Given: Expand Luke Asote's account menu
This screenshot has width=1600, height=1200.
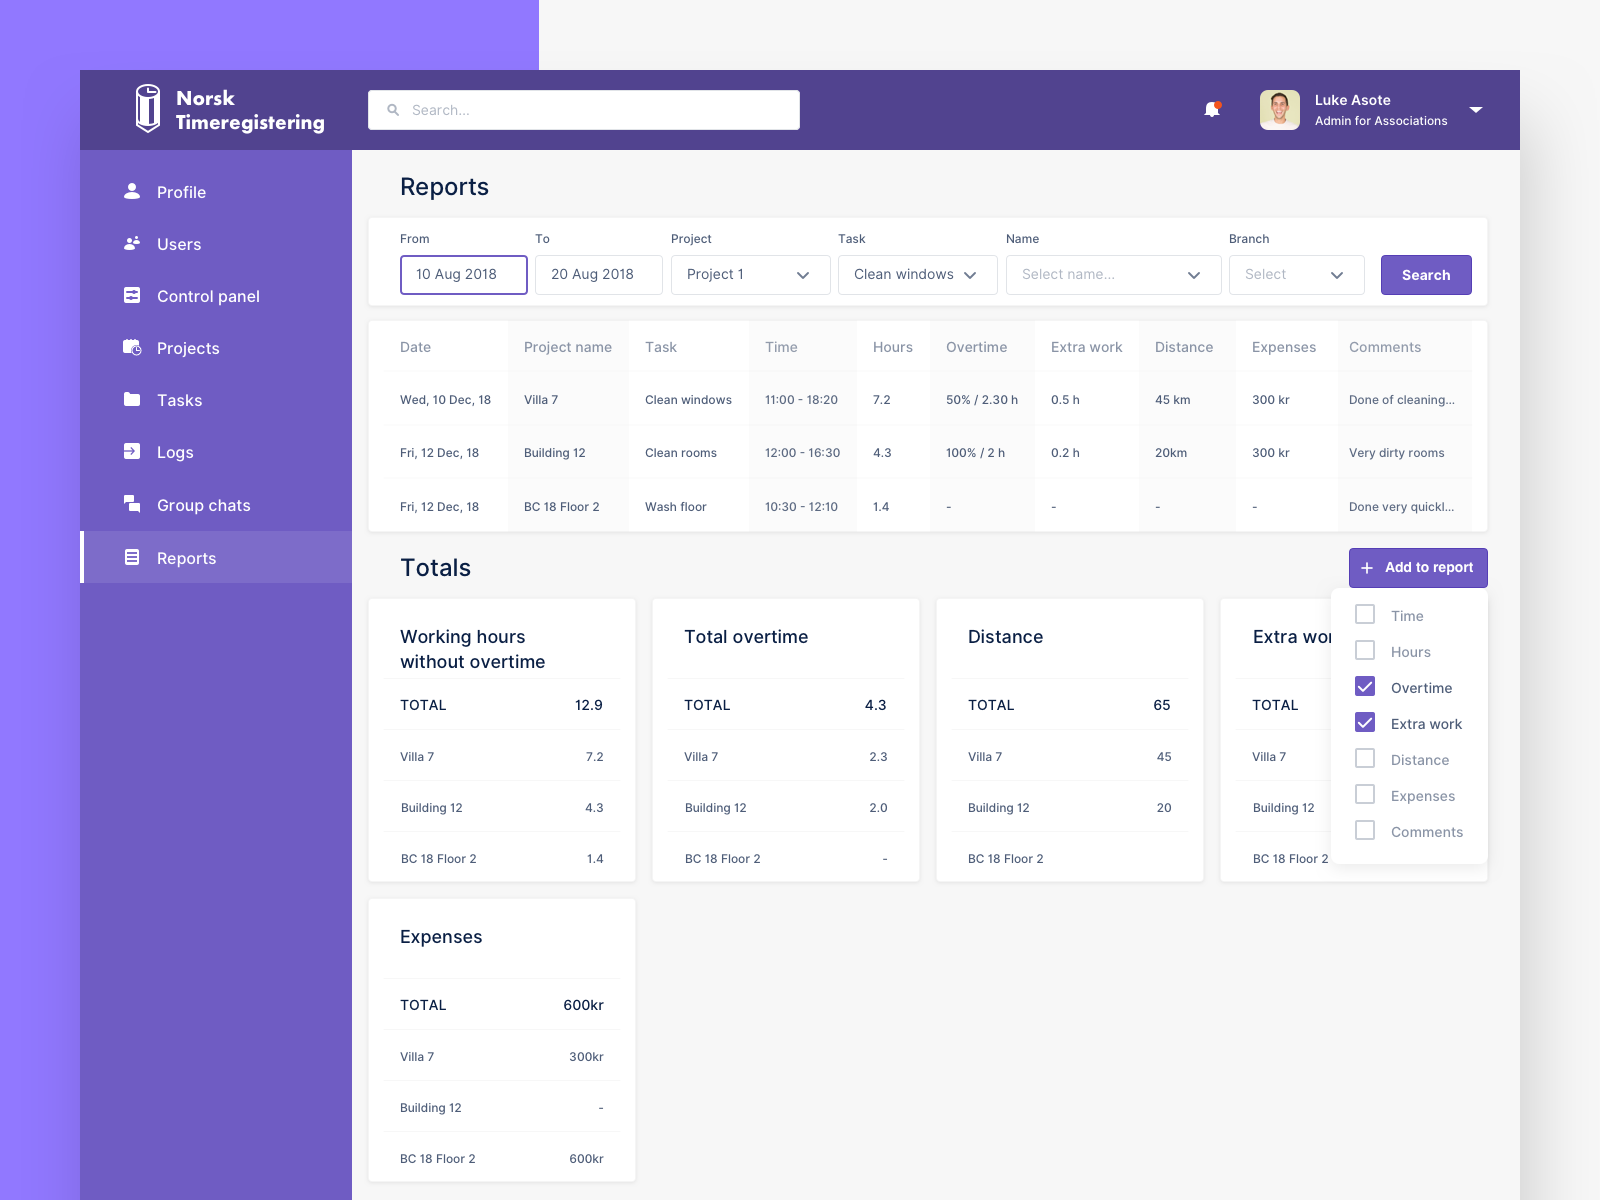Looking at the screenshot, I should [1476, 110].
